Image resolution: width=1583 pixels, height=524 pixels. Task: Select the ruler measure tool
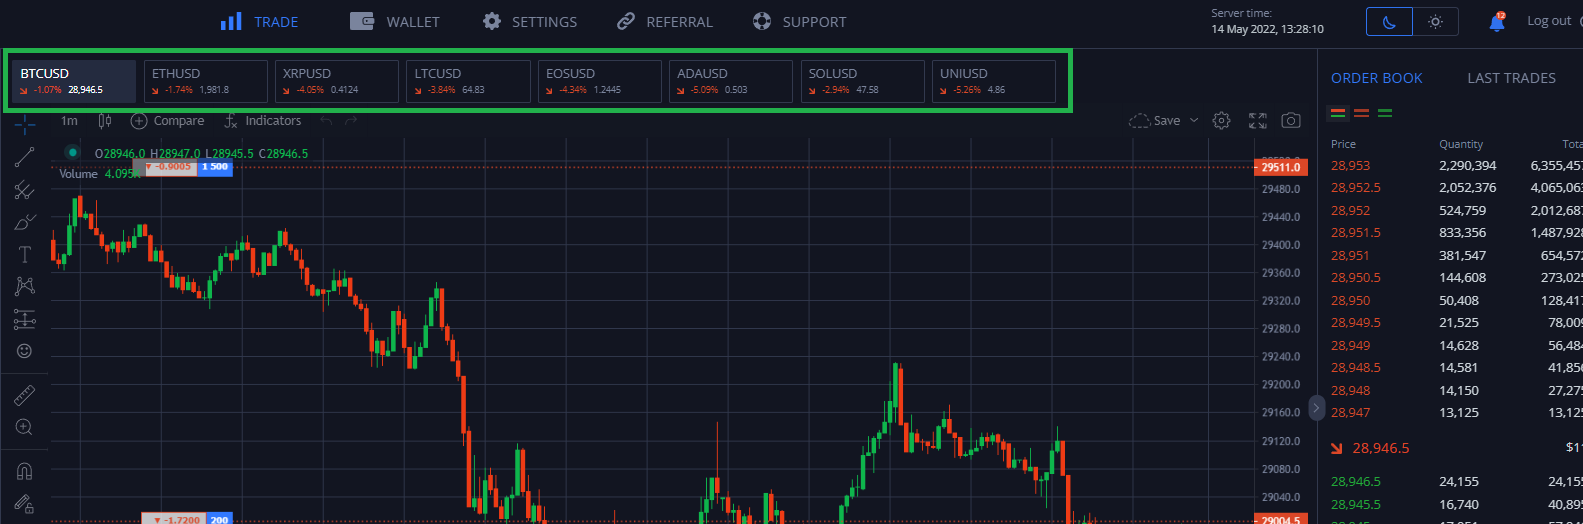(x=25, y=396)
